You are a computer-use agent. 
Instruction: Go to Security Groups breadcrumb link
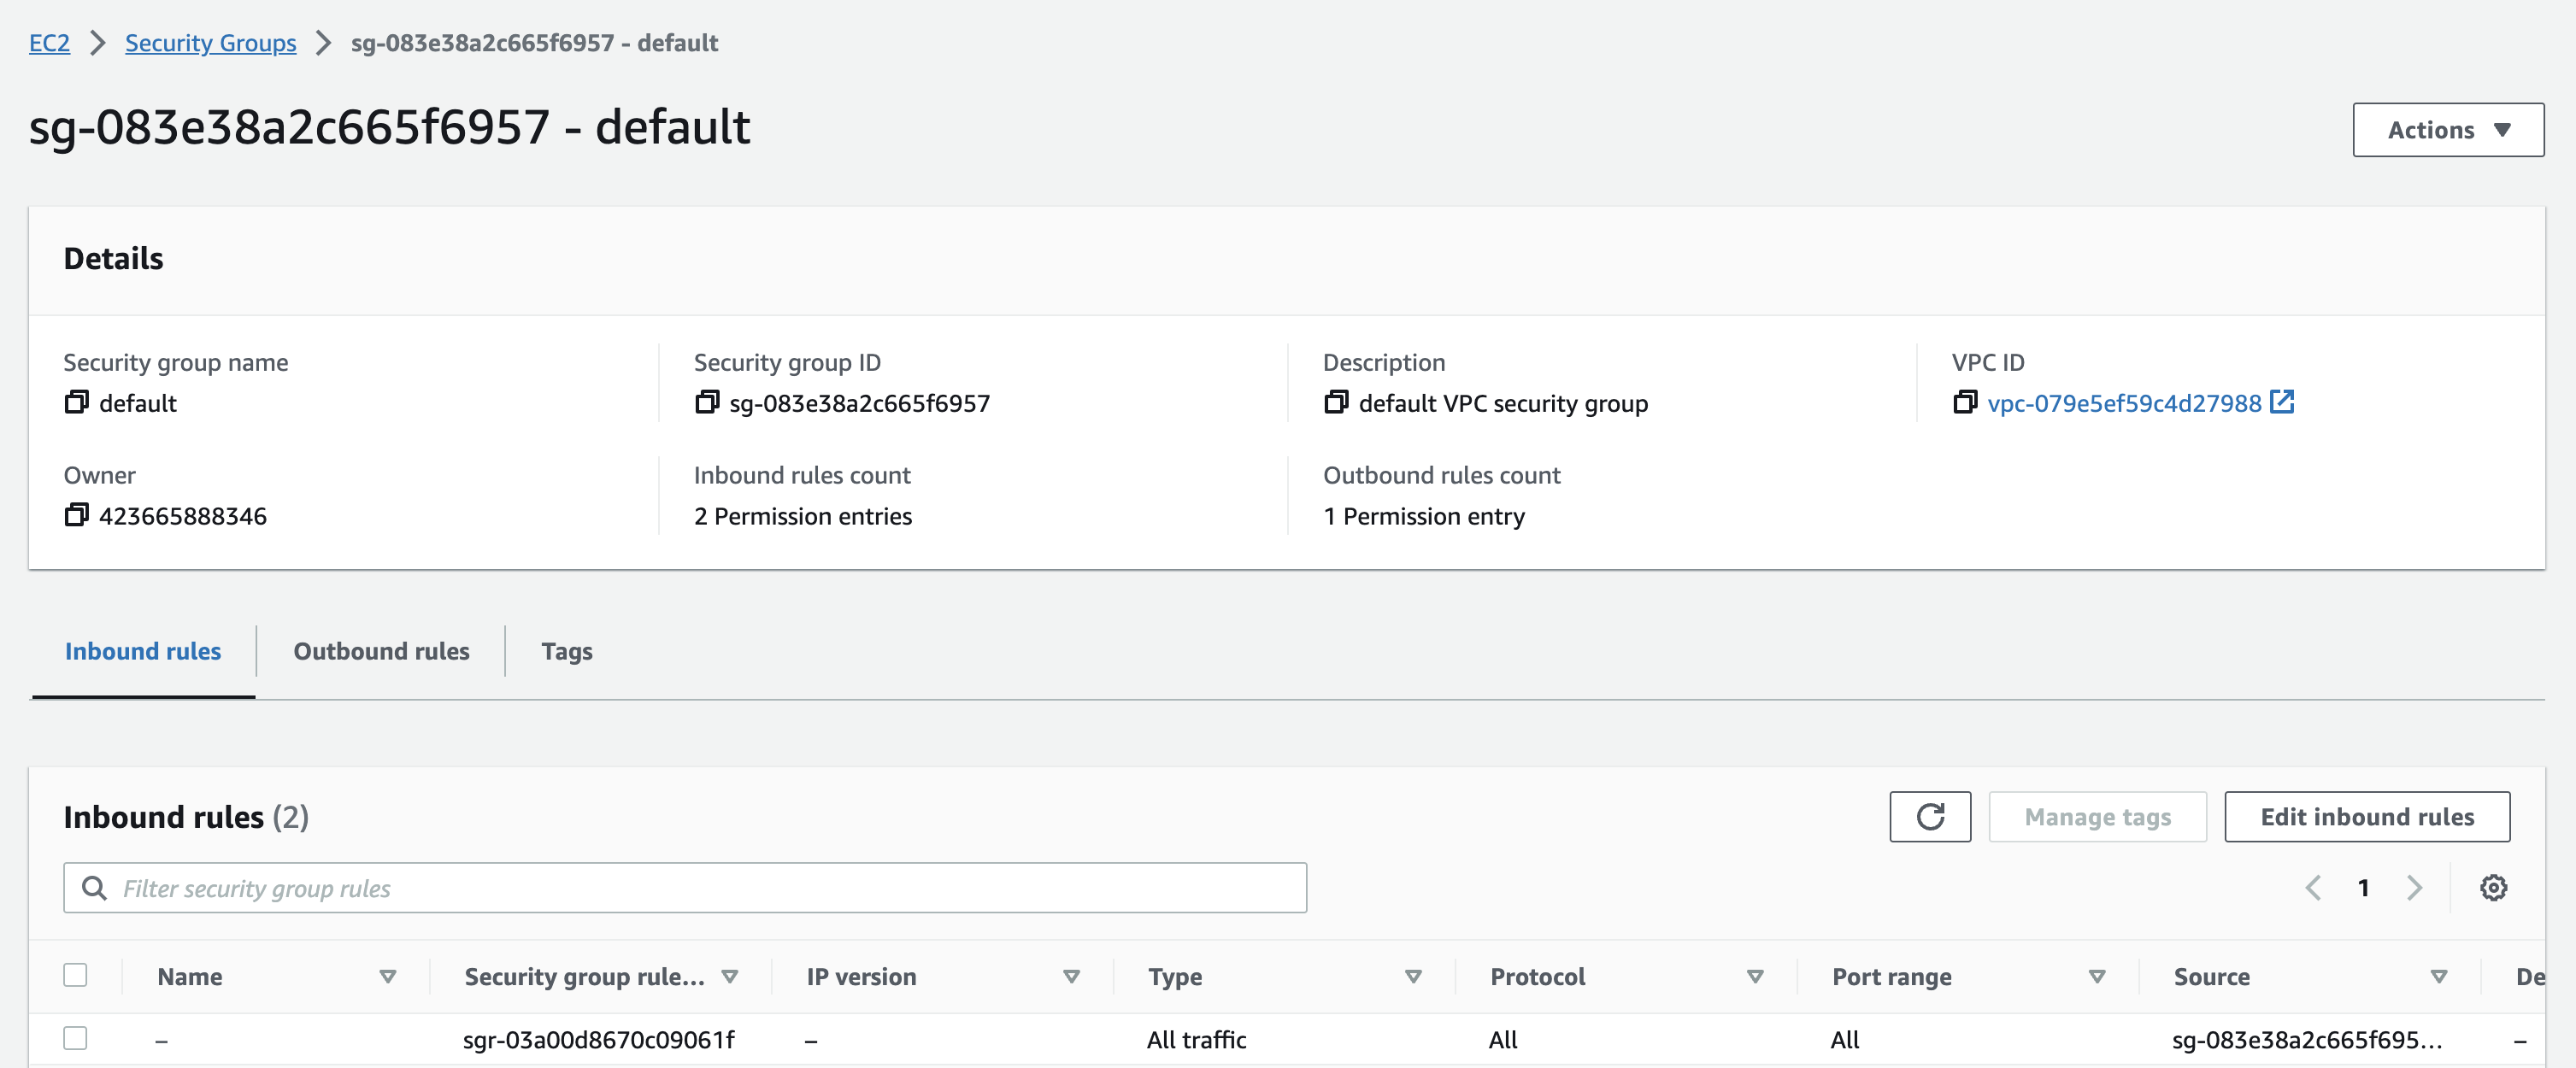point(210,43)
